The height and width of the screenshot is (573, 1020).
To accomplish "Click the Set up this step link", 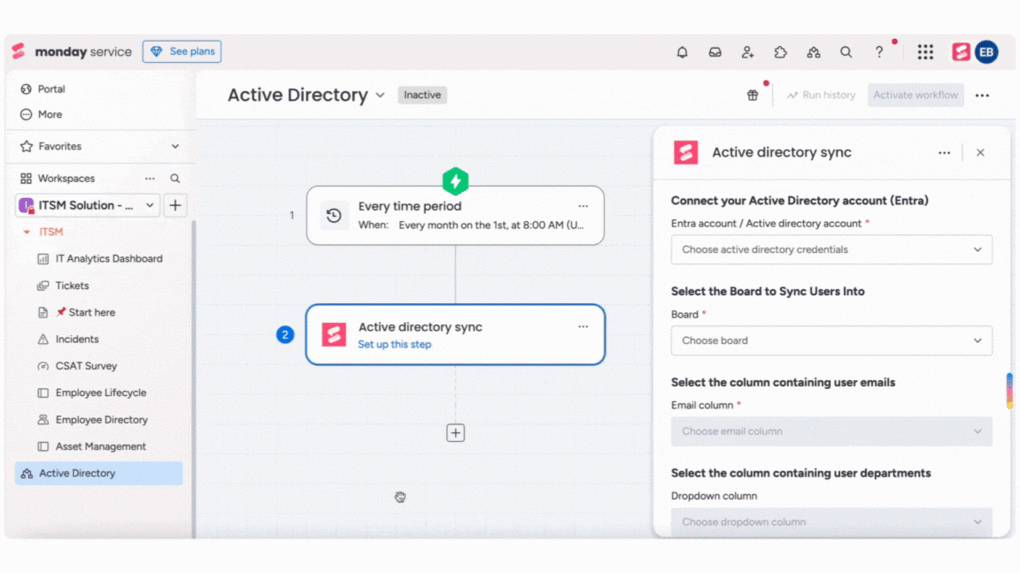I will [394, 344].
